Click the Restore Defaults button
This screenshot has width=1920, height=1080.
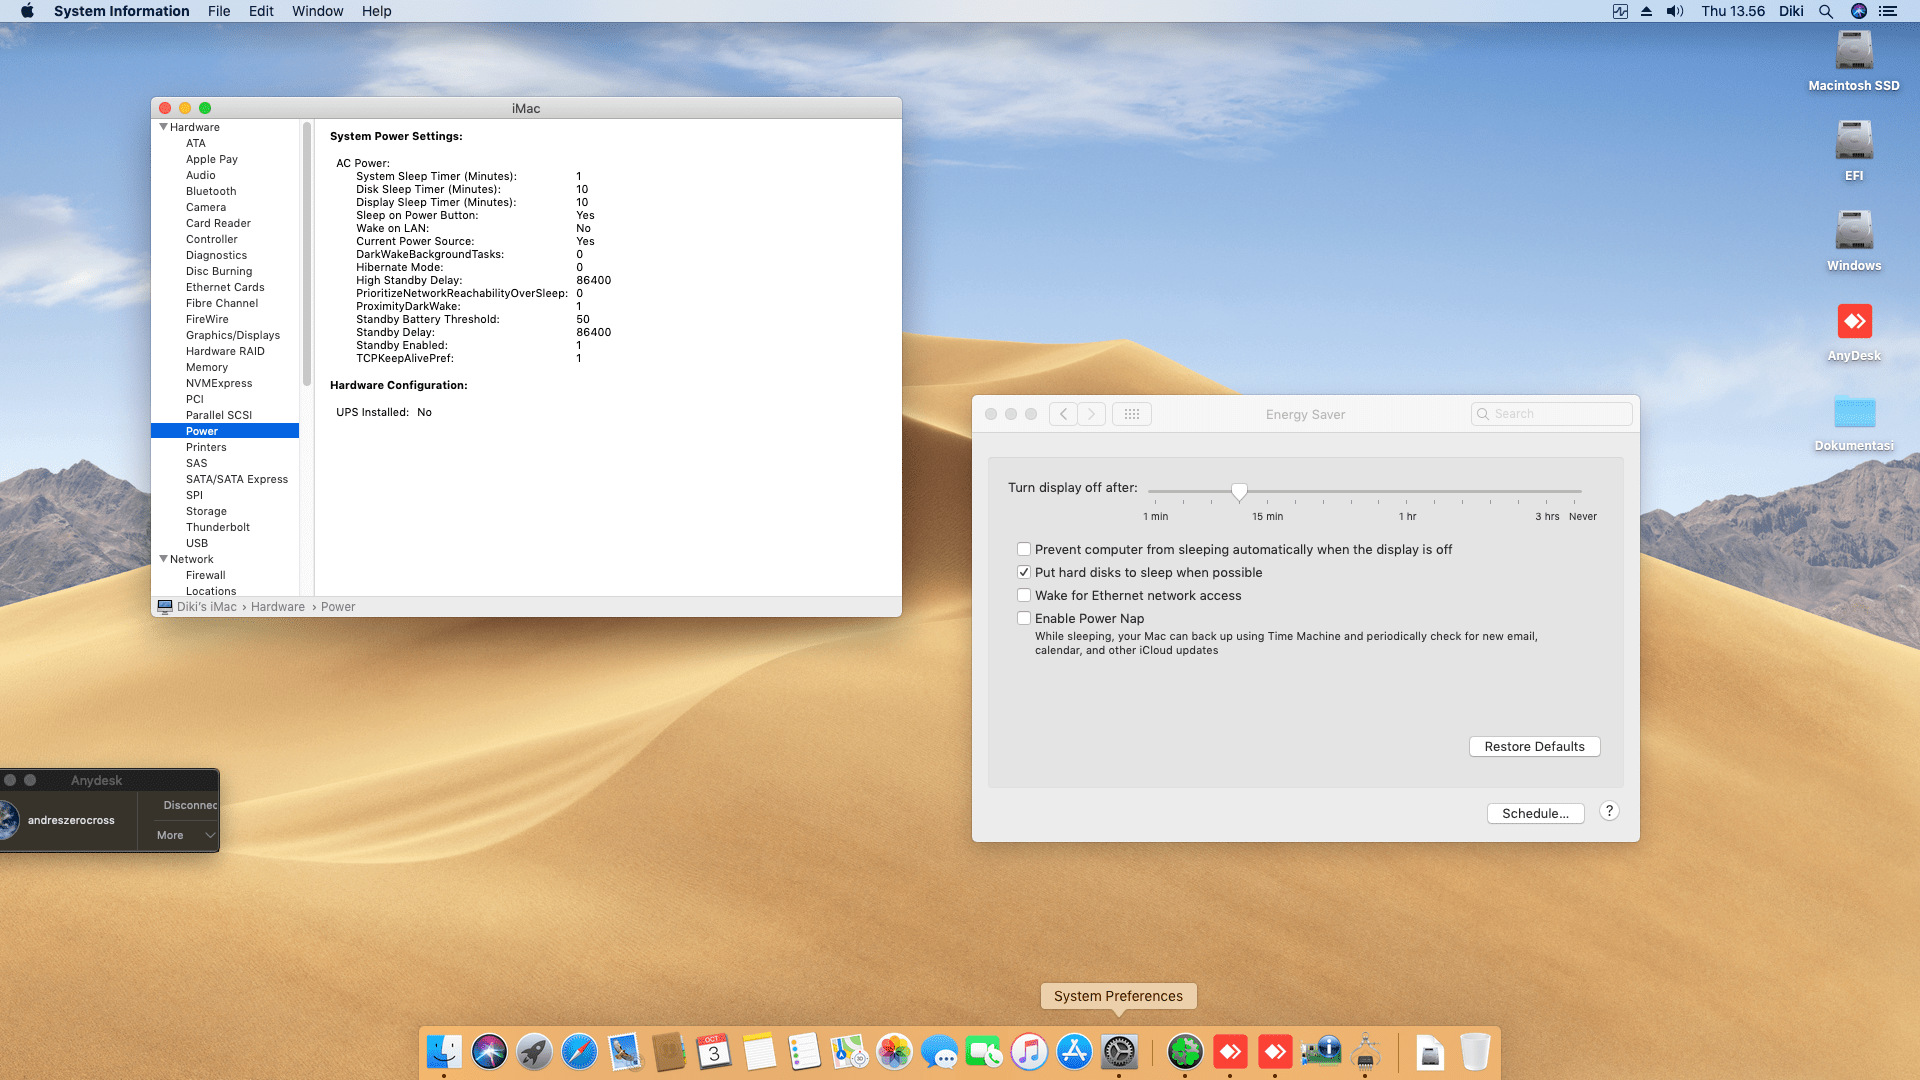(x=1534, y=746)
